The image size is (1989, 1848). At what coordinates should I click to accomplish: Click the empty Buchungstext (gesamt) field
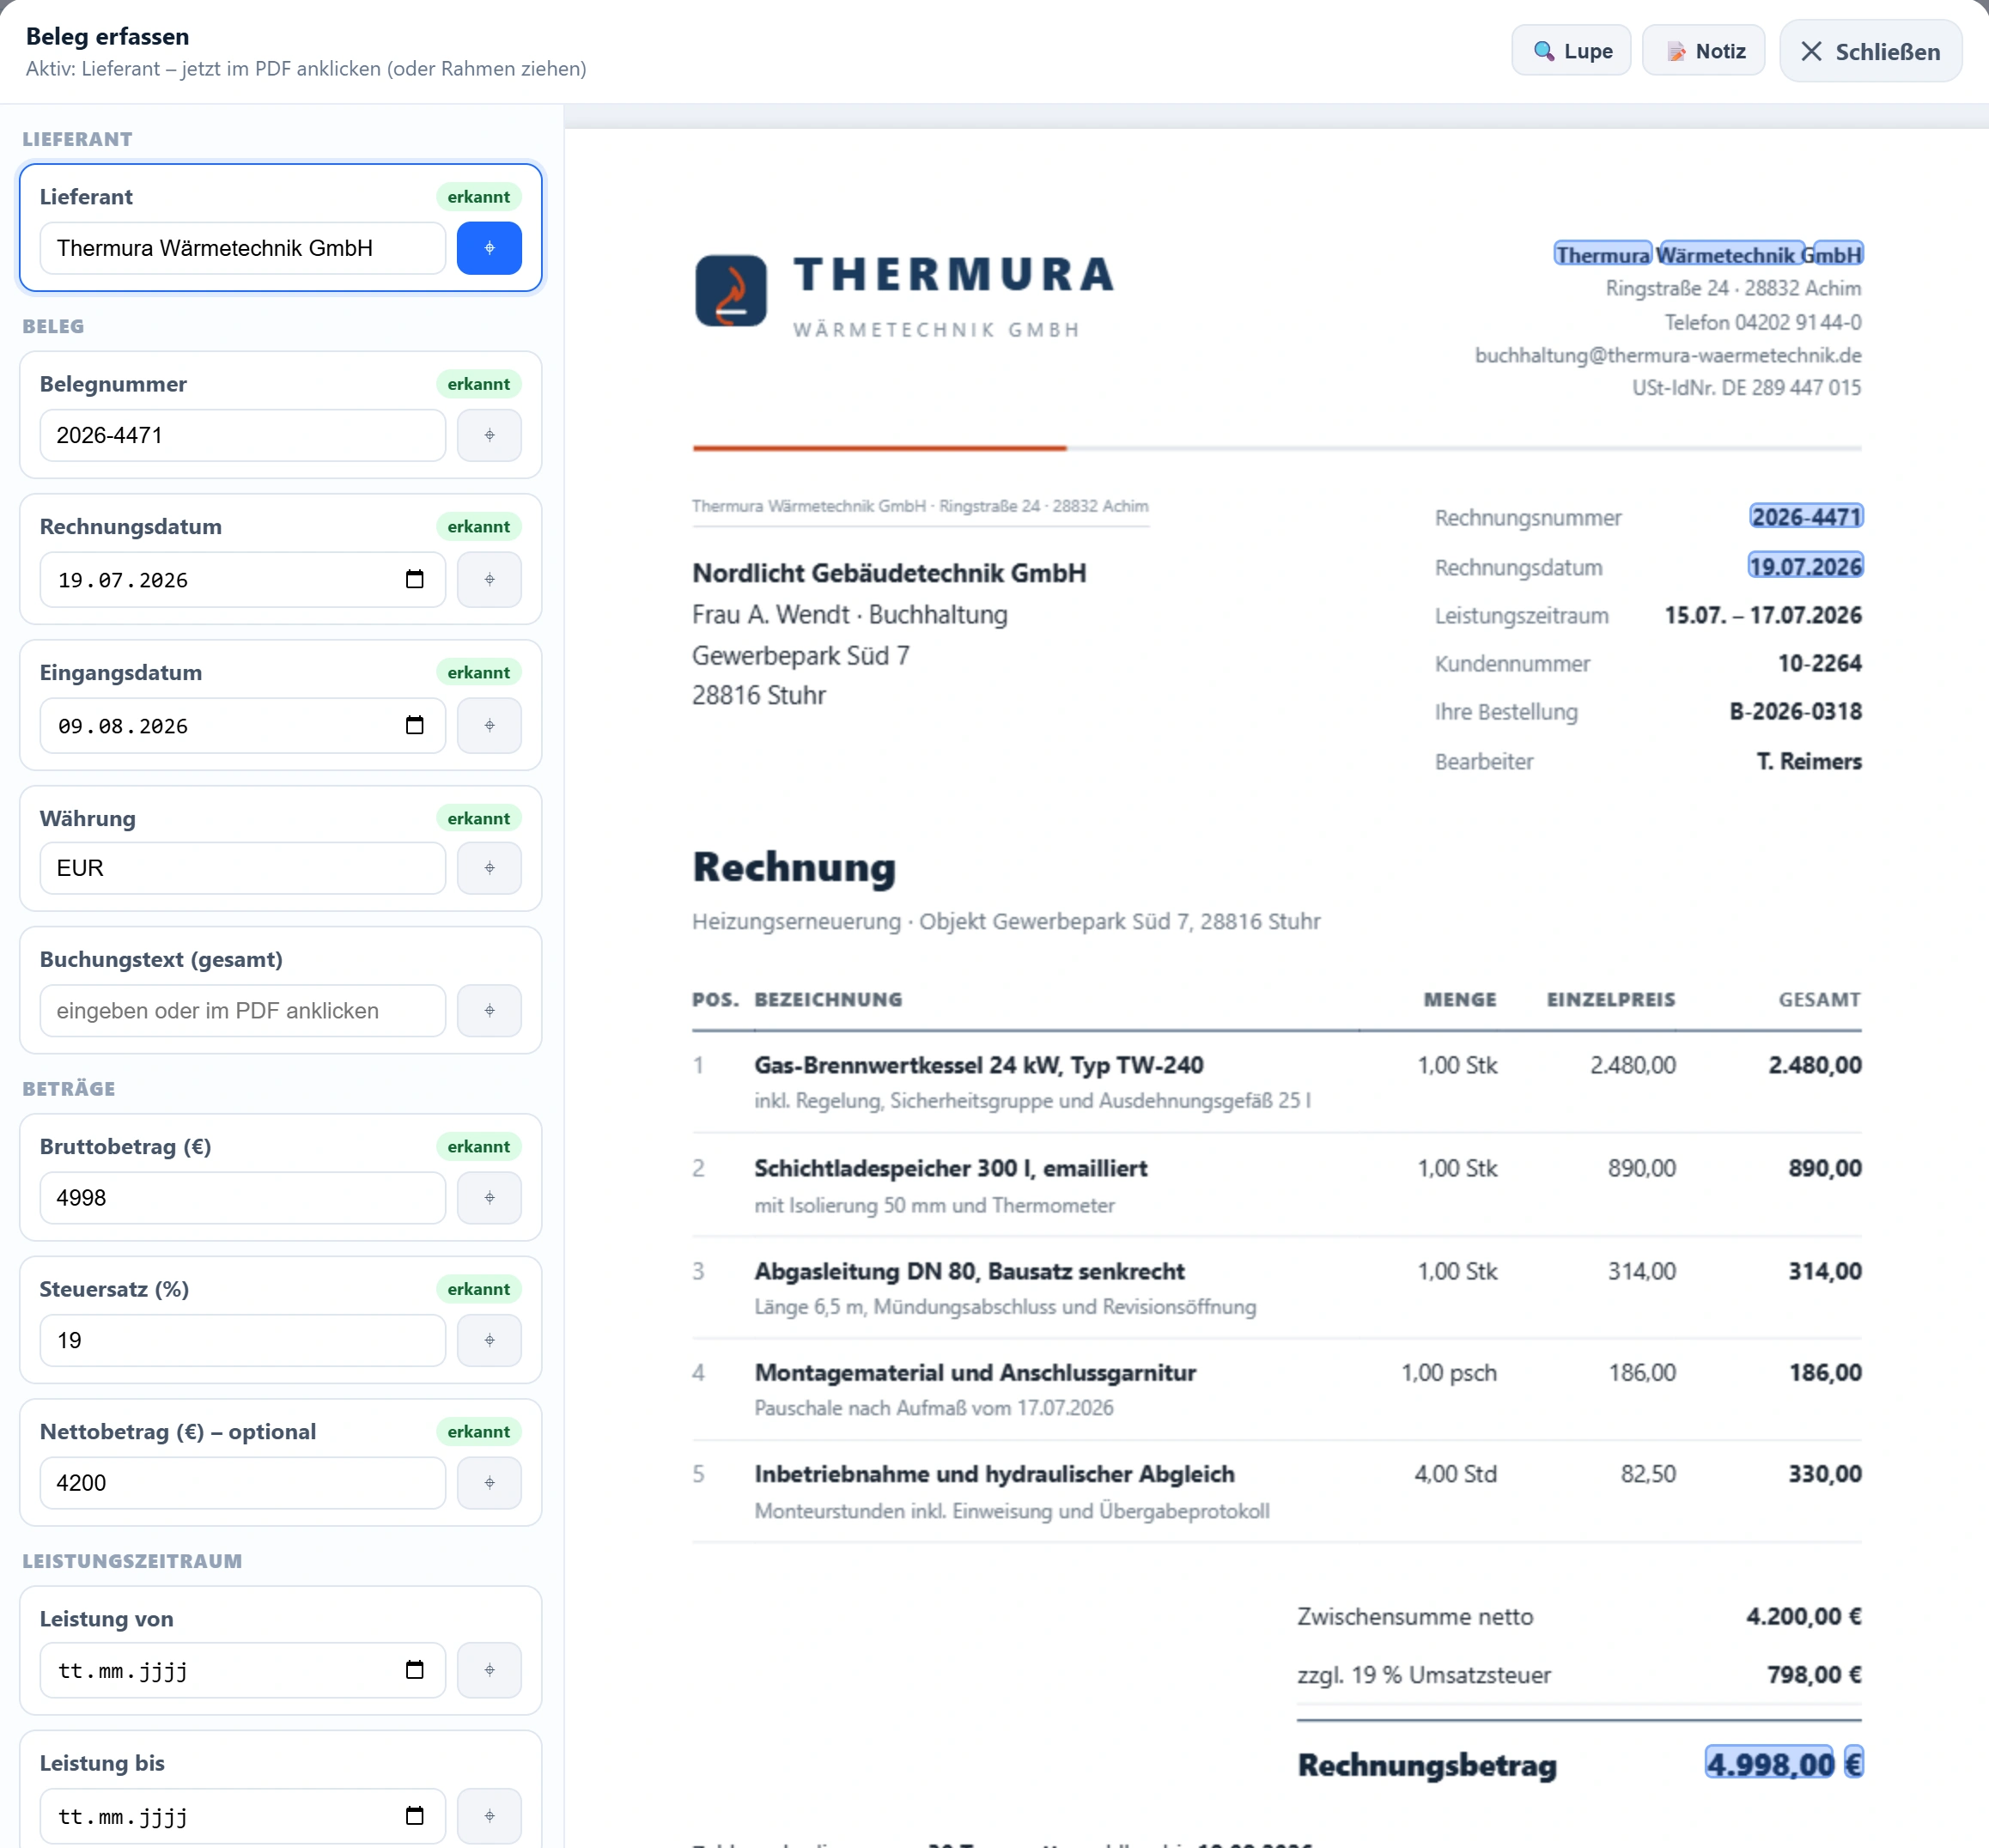pyautogui.click(x=243, y=1010)
